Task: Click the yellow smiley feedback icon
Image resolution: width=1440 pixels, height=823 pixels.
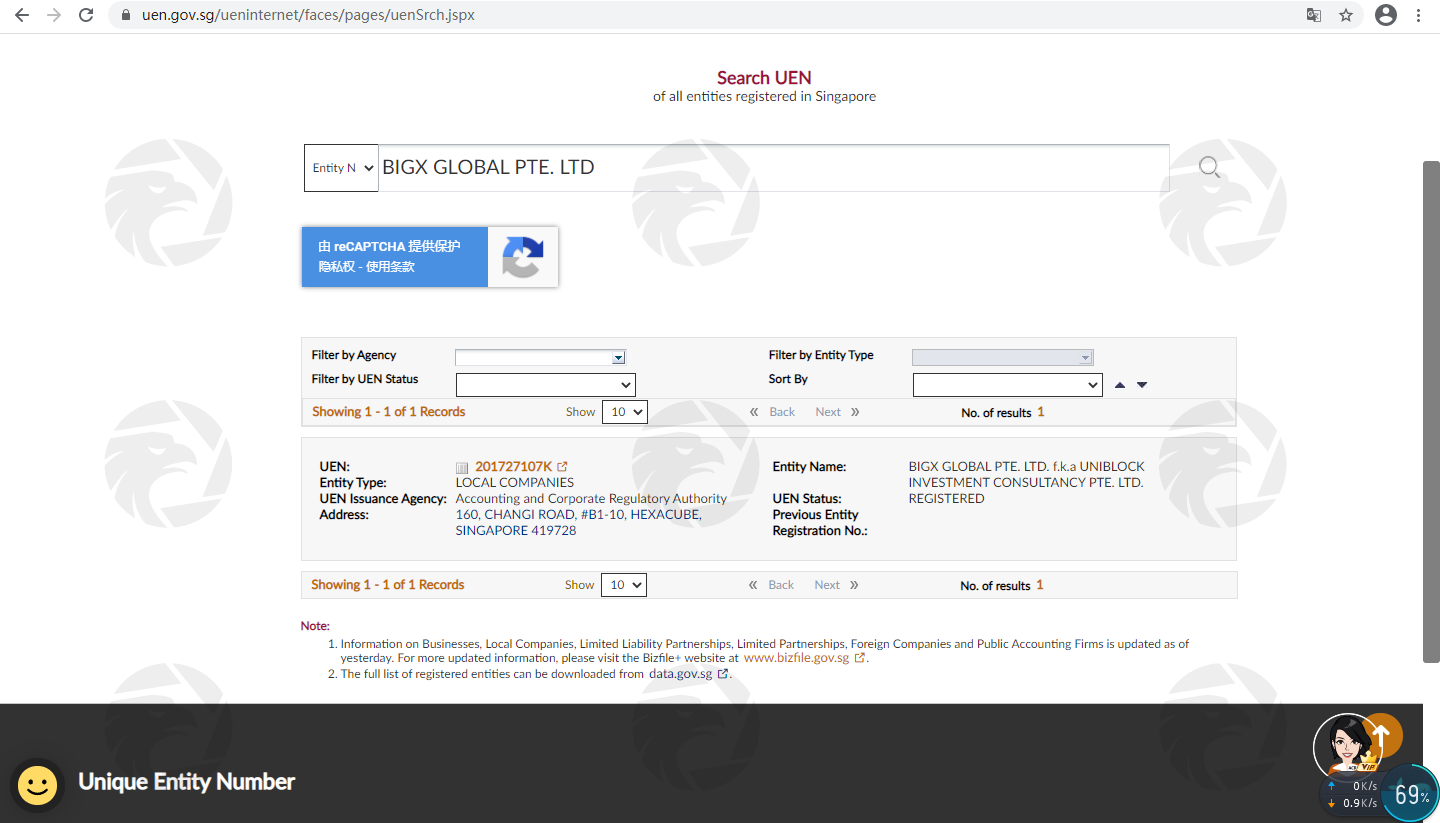Action: coord(38,785)
